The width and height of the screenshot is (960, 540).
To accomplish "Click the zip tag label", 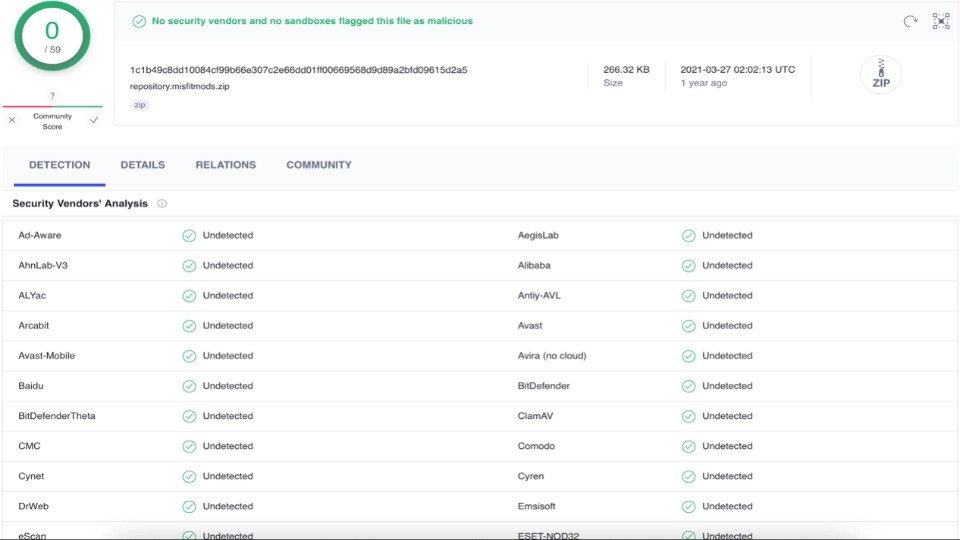I will pos(140,105).
